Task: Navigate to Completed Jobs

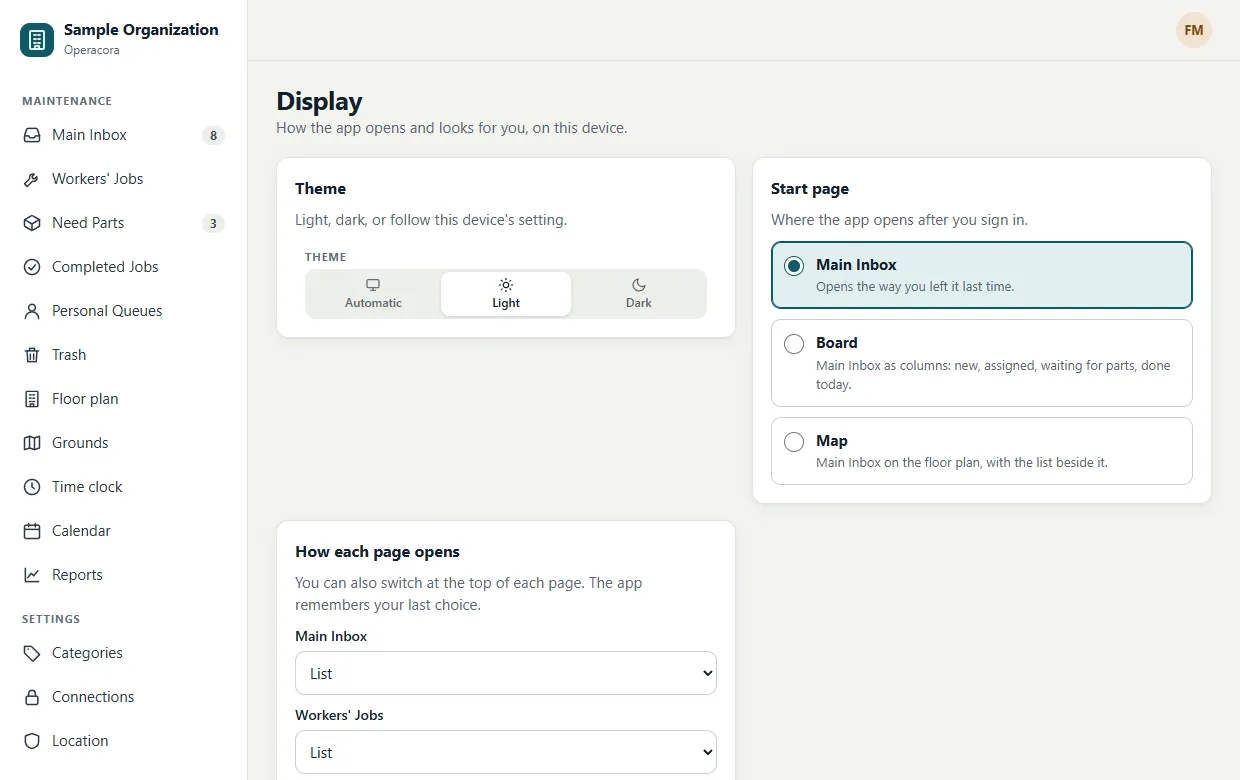Action: point(123,267)
